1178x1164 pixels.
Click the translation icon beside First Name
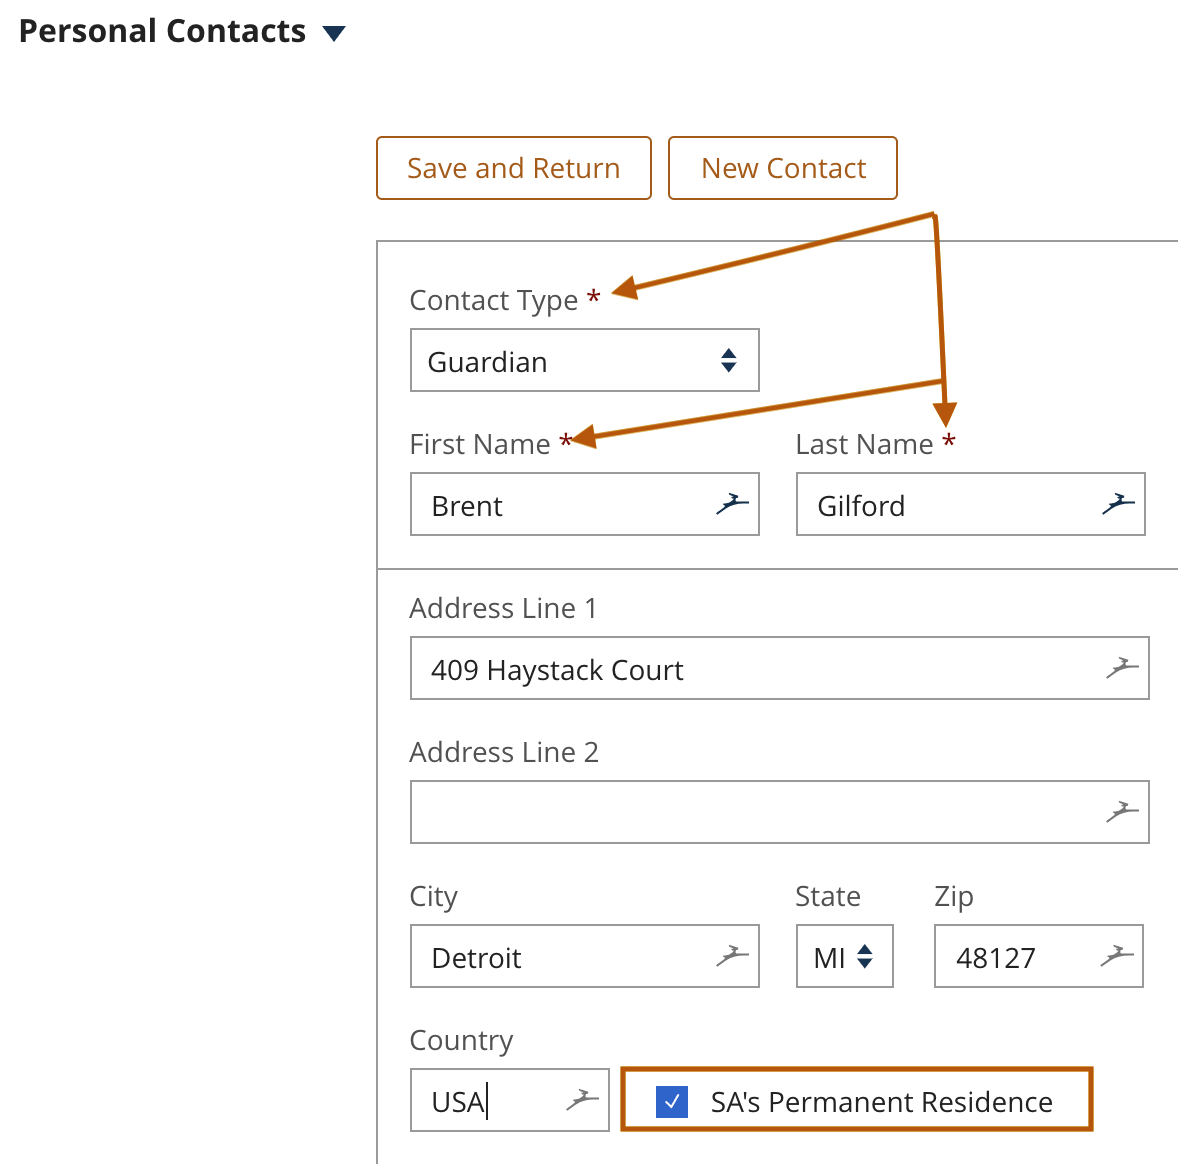pyautogui.click(x=733, y=504)
